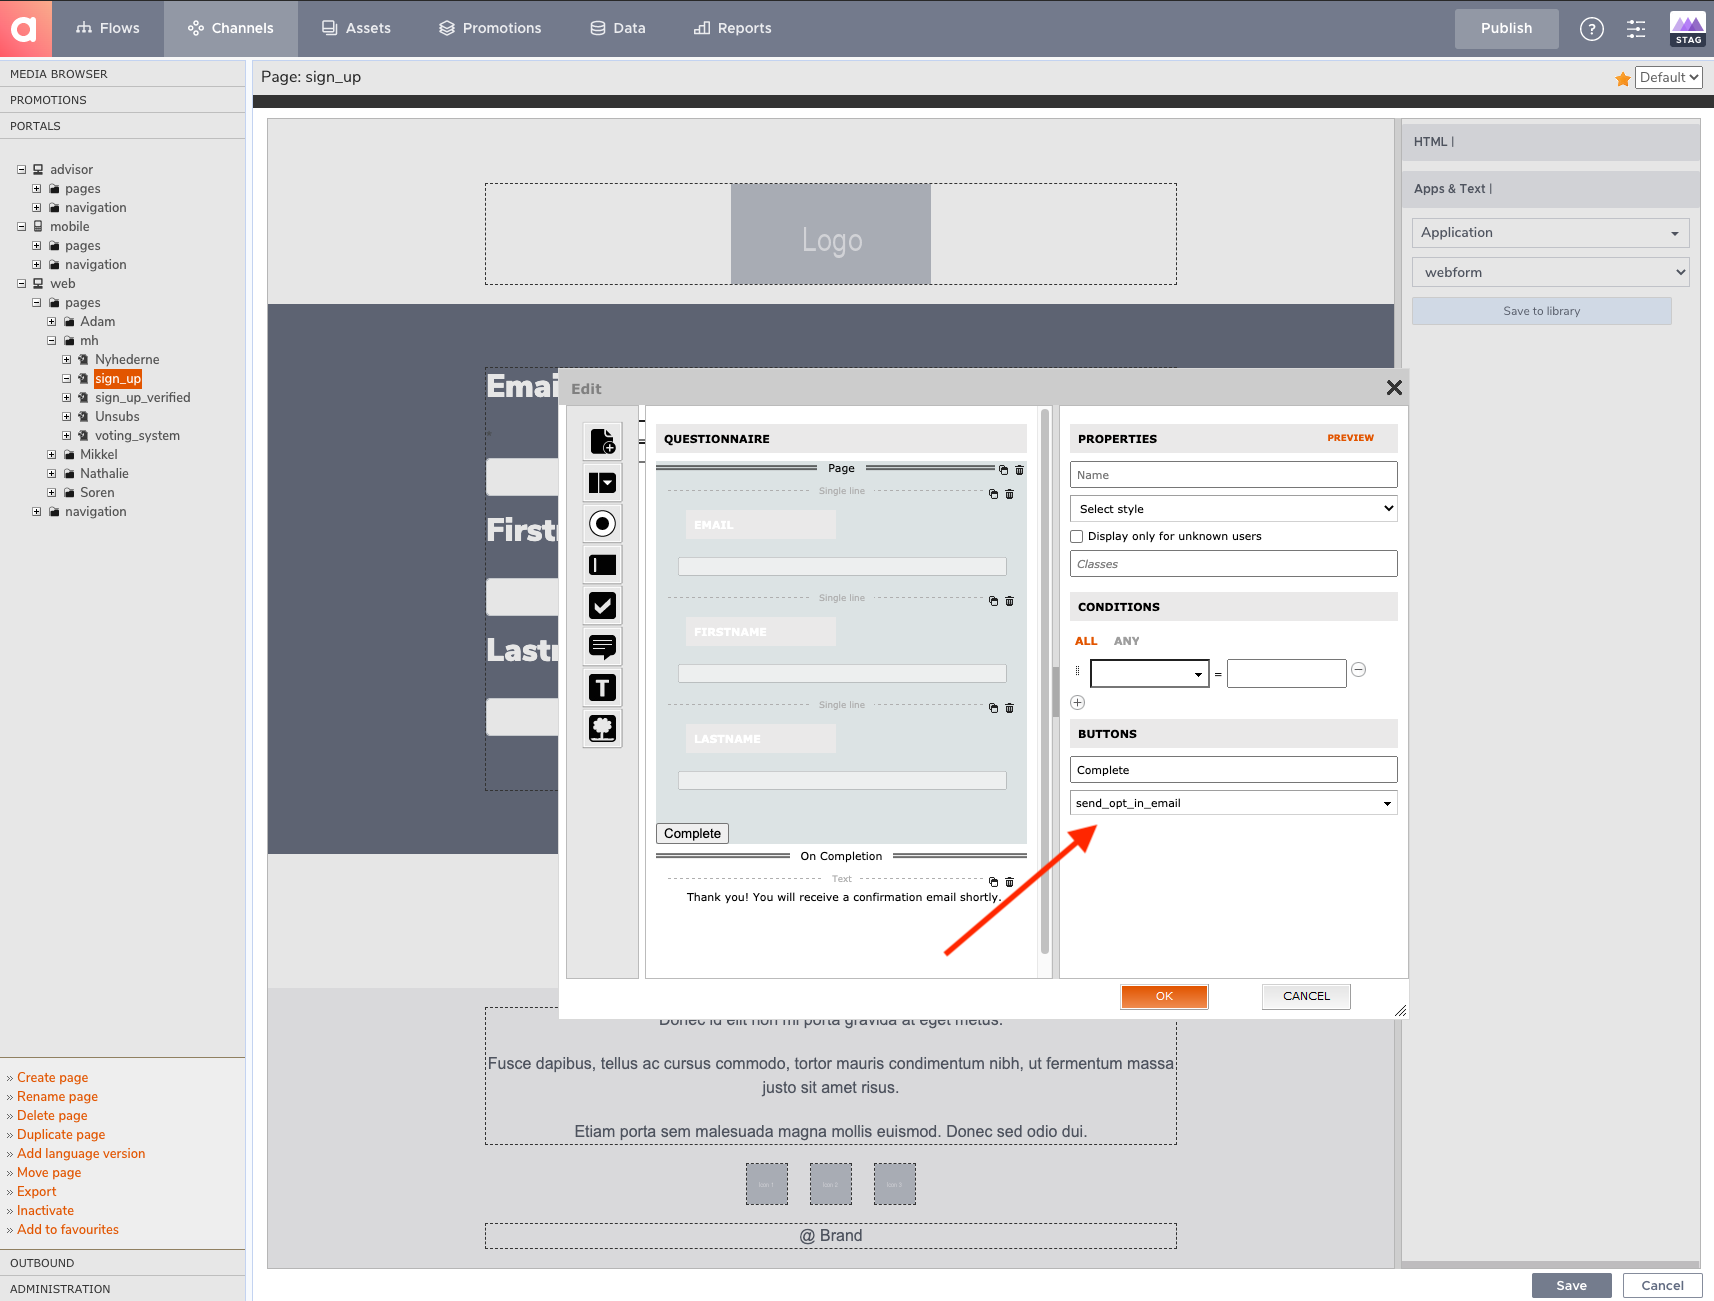Click the Classes input field
This screenshot has height=1301, width=1714.
pyautogui.click(x=1233, y=564)
